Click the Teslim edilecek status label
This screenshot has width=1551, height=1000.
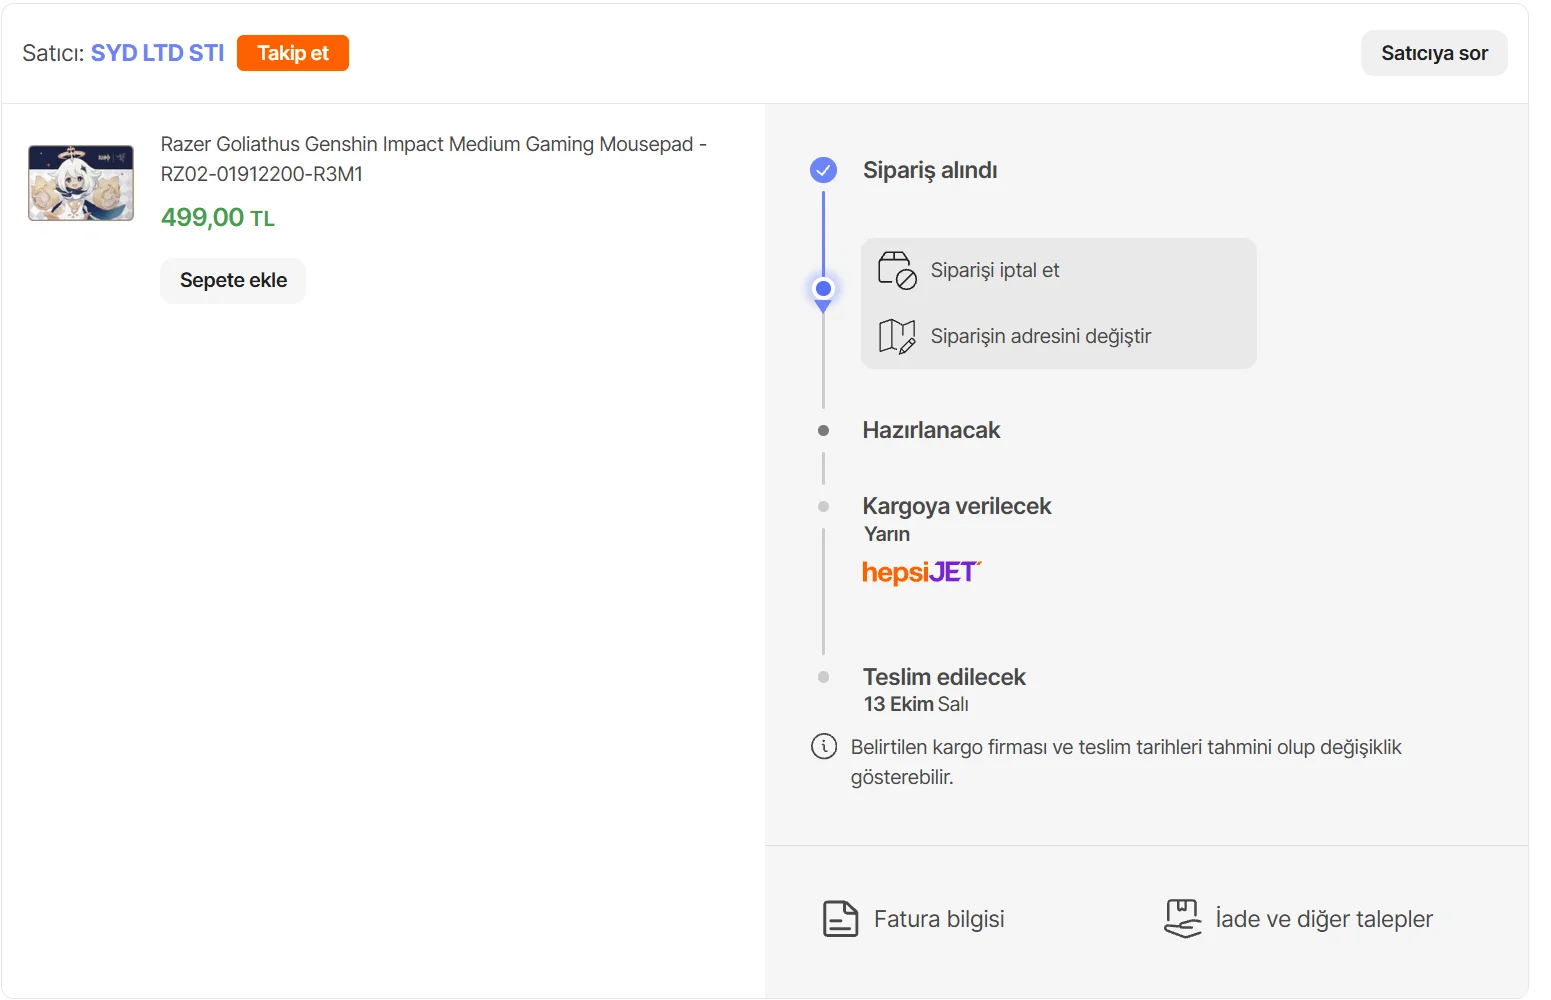(x=944, y=677)
